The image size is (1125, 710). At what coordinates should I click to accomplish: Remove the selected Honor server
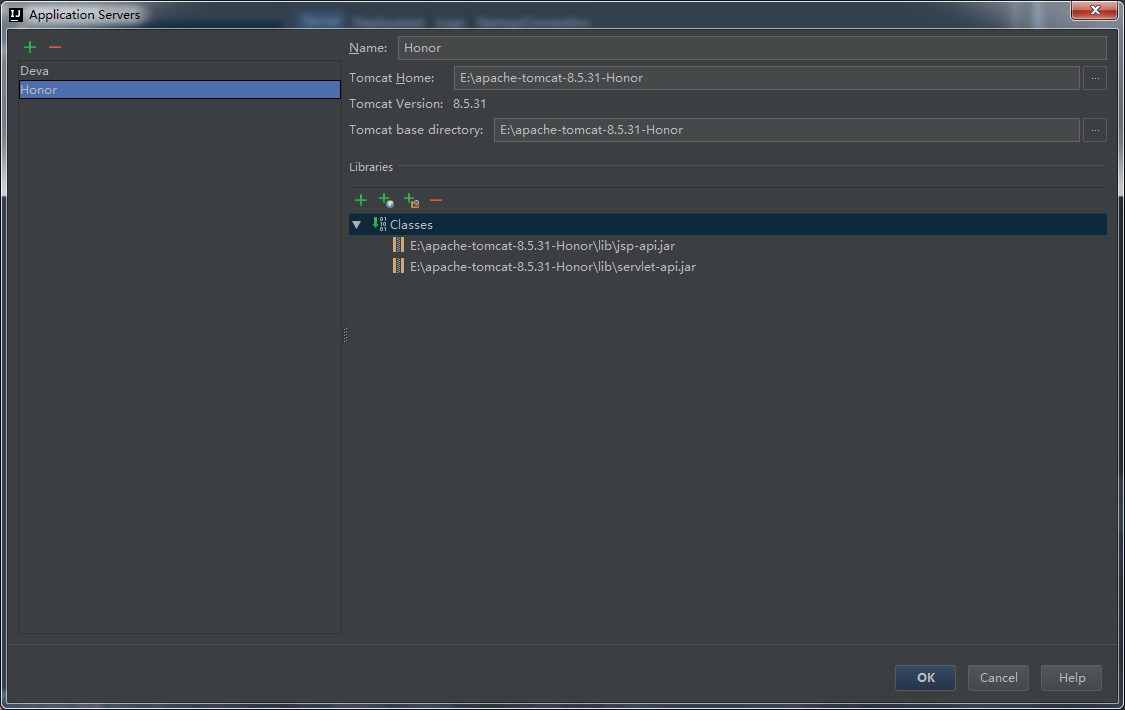(x=54, y=46)
